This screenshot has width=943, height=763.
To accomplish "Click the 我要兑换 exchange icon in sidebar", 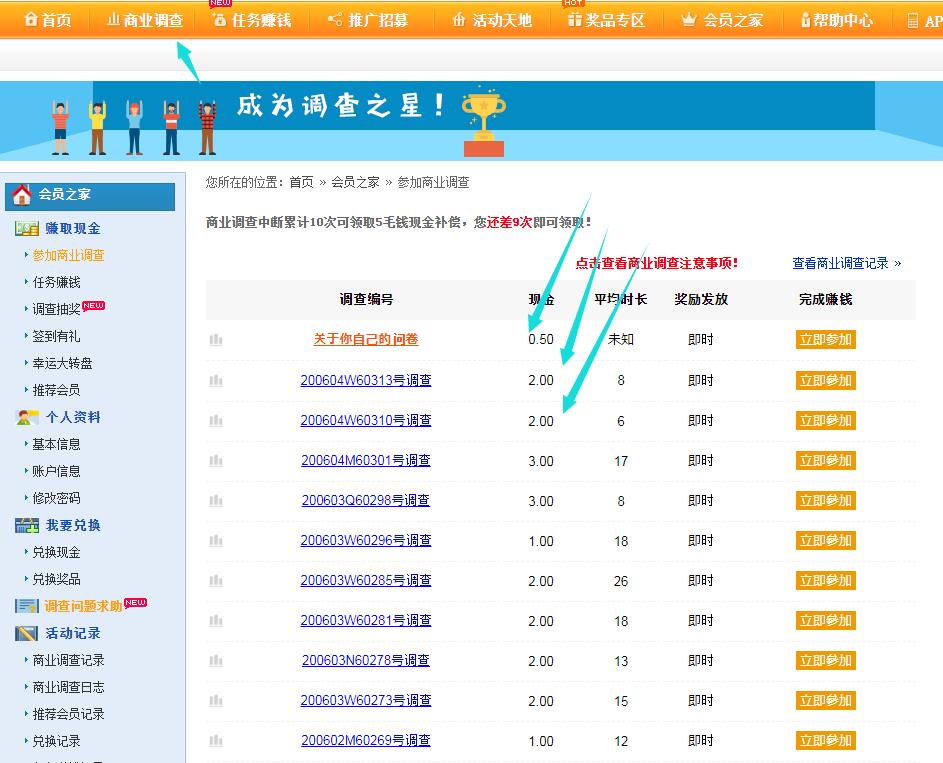I will (27, 526).
